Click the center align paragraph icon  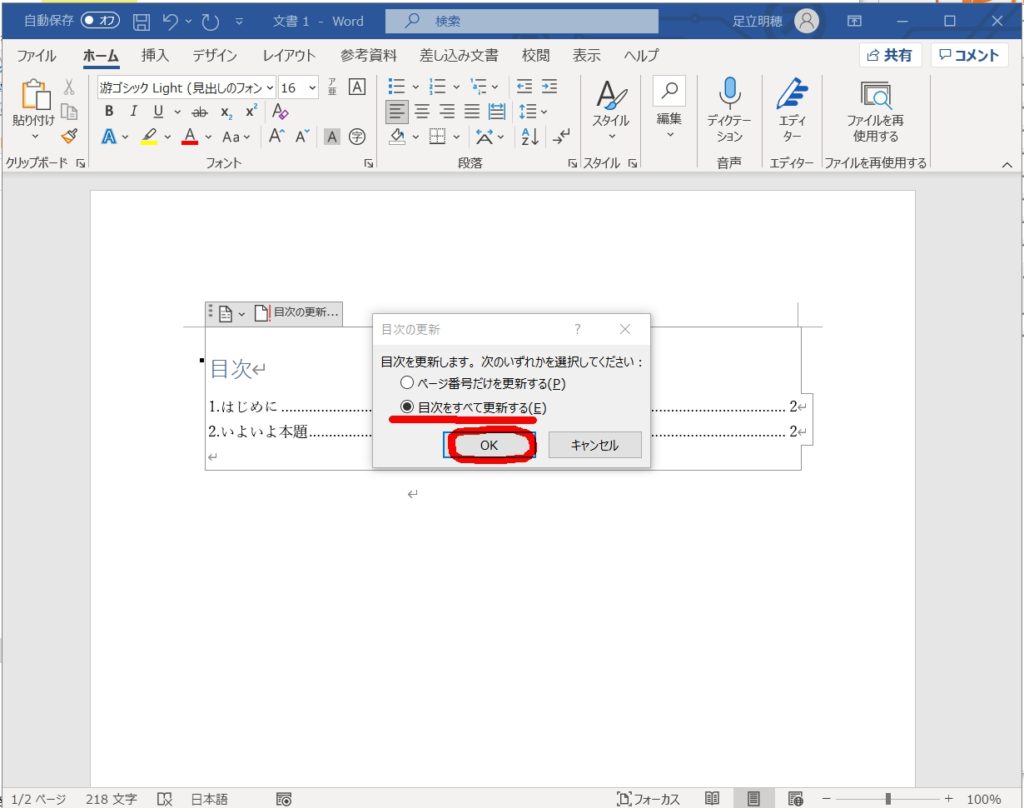click(x=423, y=112)
